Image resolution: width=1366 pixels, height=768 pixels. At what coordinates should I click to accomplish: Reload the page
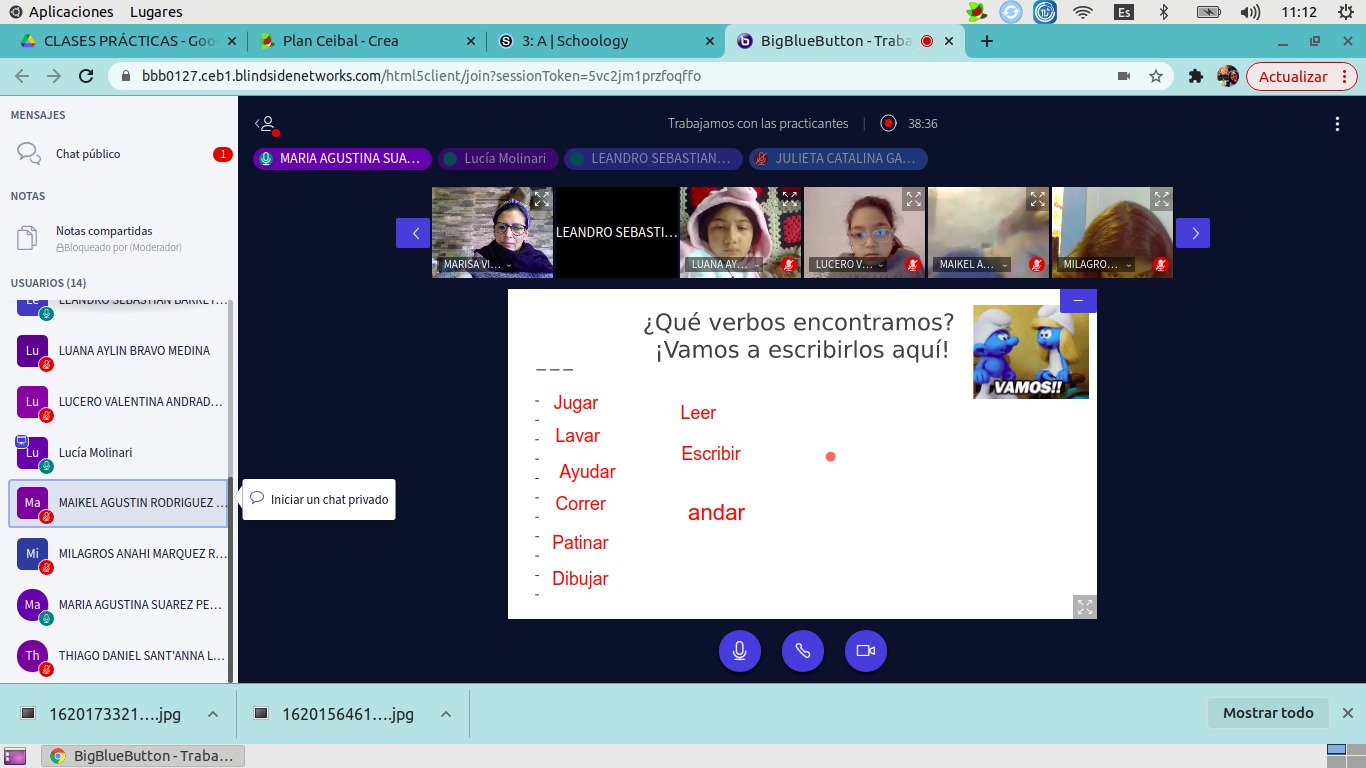click(x=86, y=76)
